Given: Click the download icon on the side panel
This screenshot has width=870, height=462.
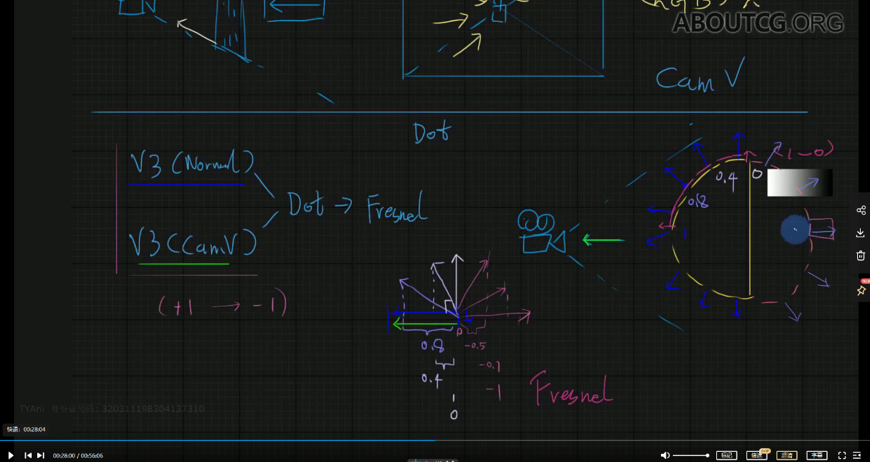Looking at the screenshot, I should (861, 233).
